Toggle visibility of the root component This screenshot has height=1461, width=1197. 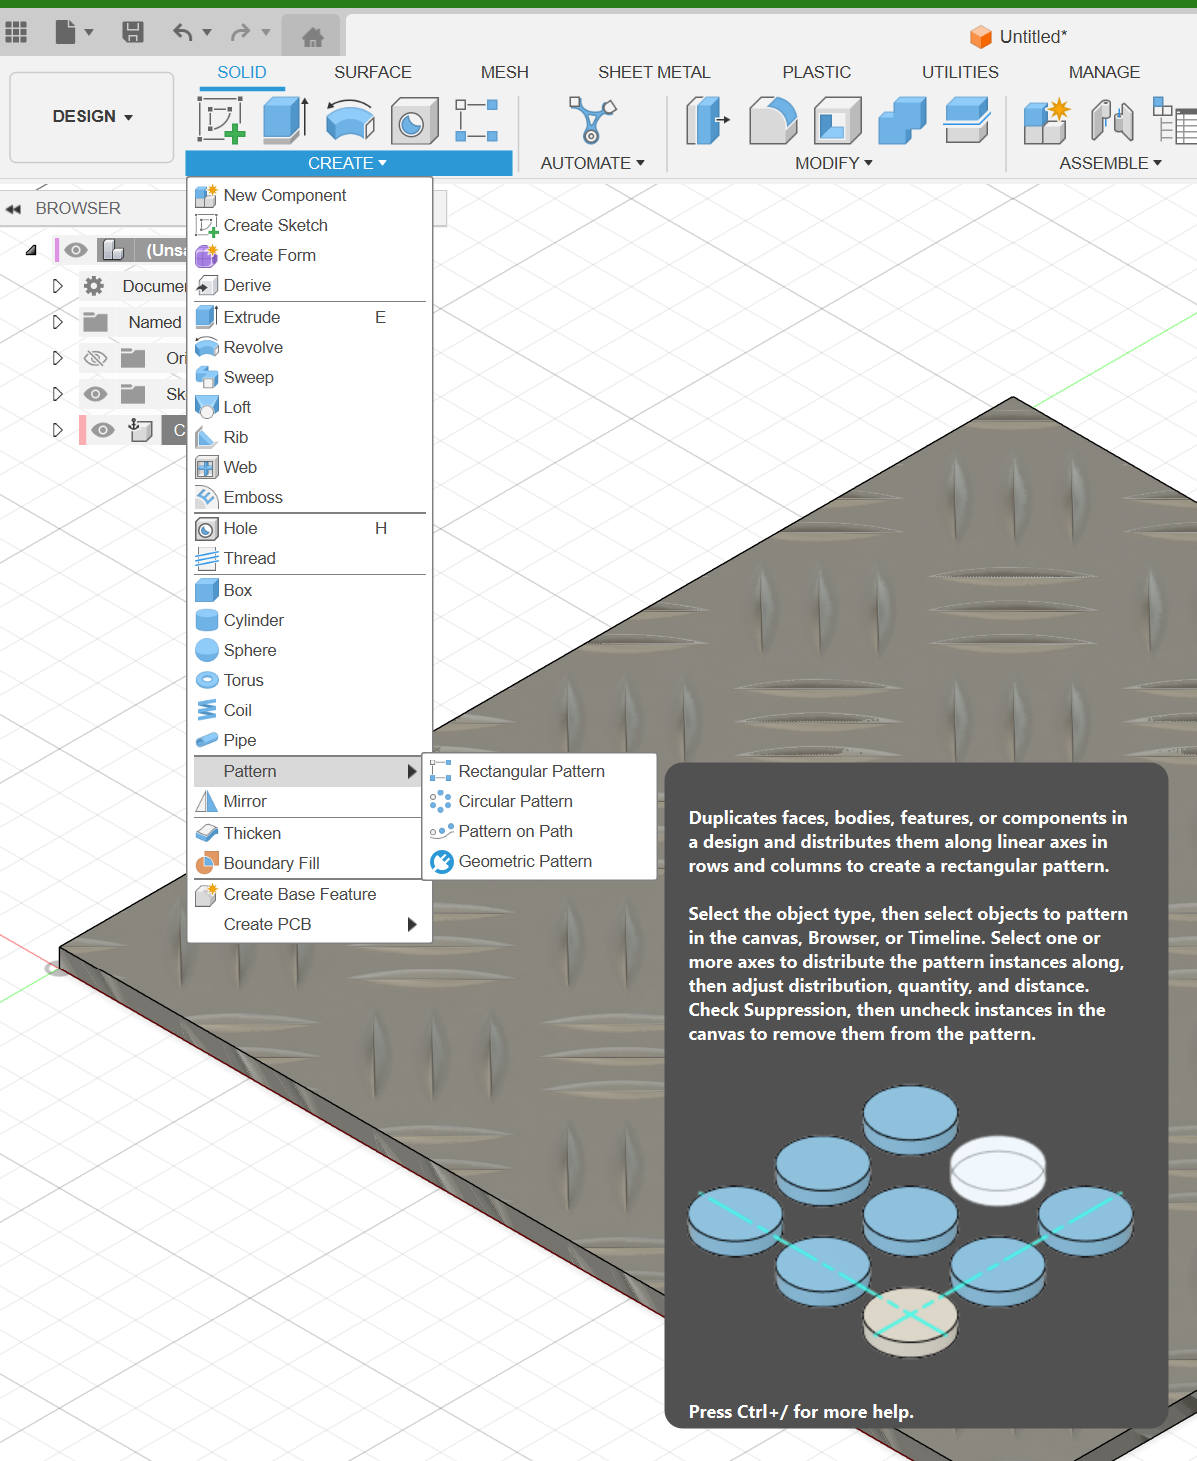coord(75,249)
